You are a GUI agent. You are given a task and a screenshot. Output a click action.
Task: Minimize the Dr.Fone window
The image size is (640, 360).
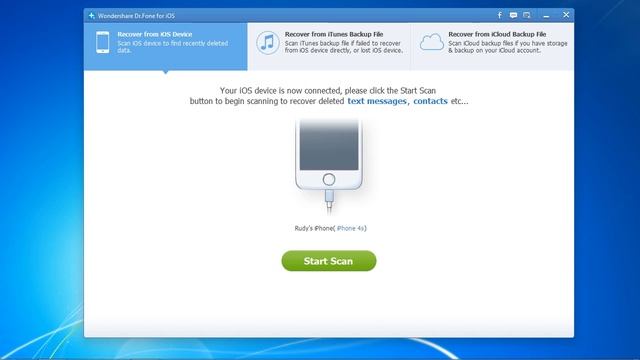546,16
